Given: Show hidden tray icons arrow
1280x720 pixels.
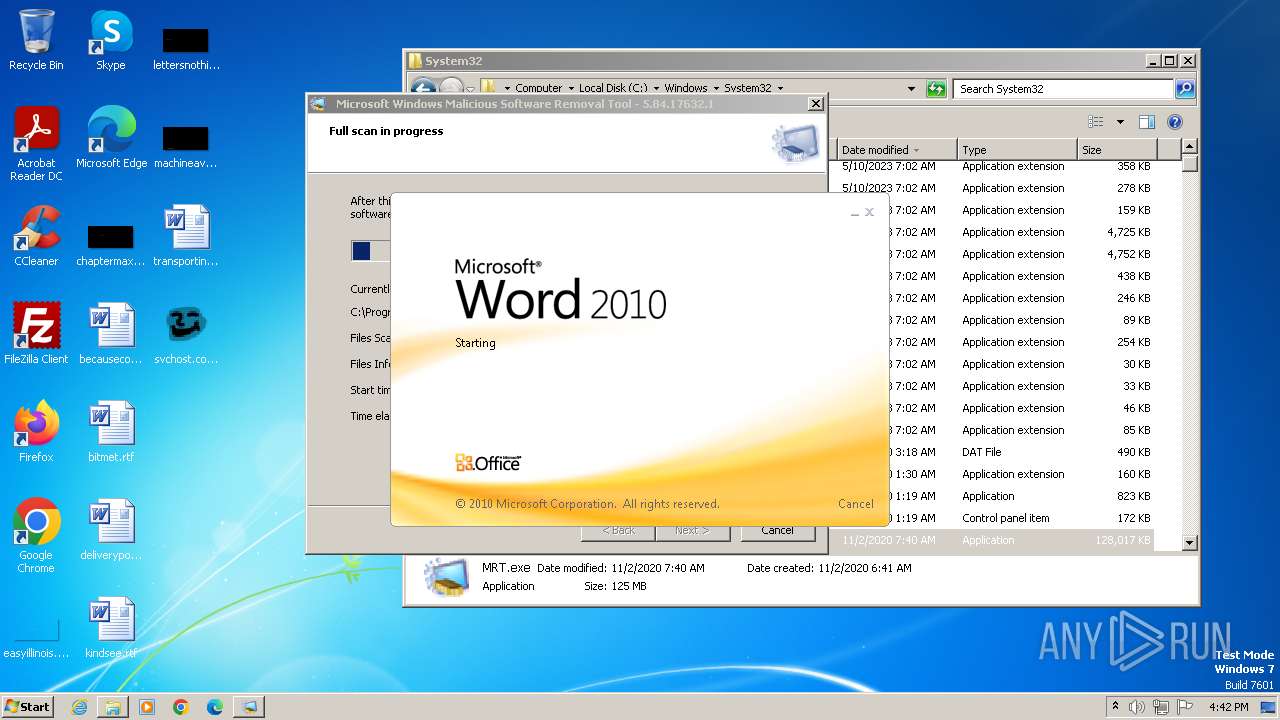Looking at the screenshot, I should 1116,707.
